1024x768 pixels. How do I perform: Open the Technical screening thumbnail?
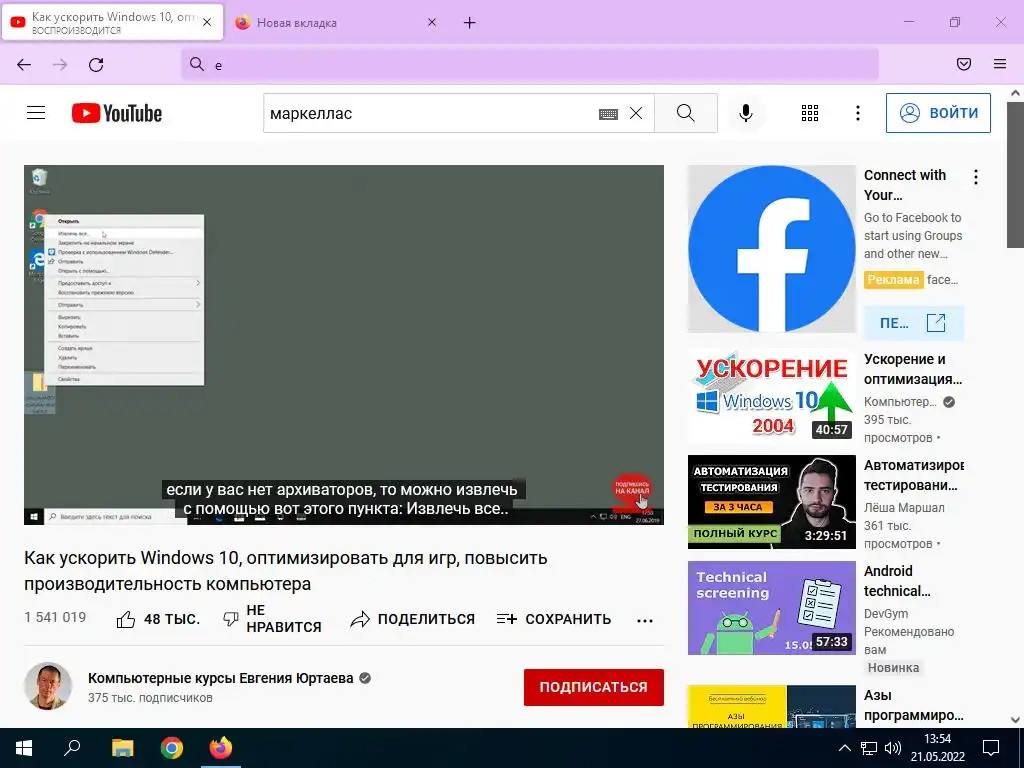(771, 607)
